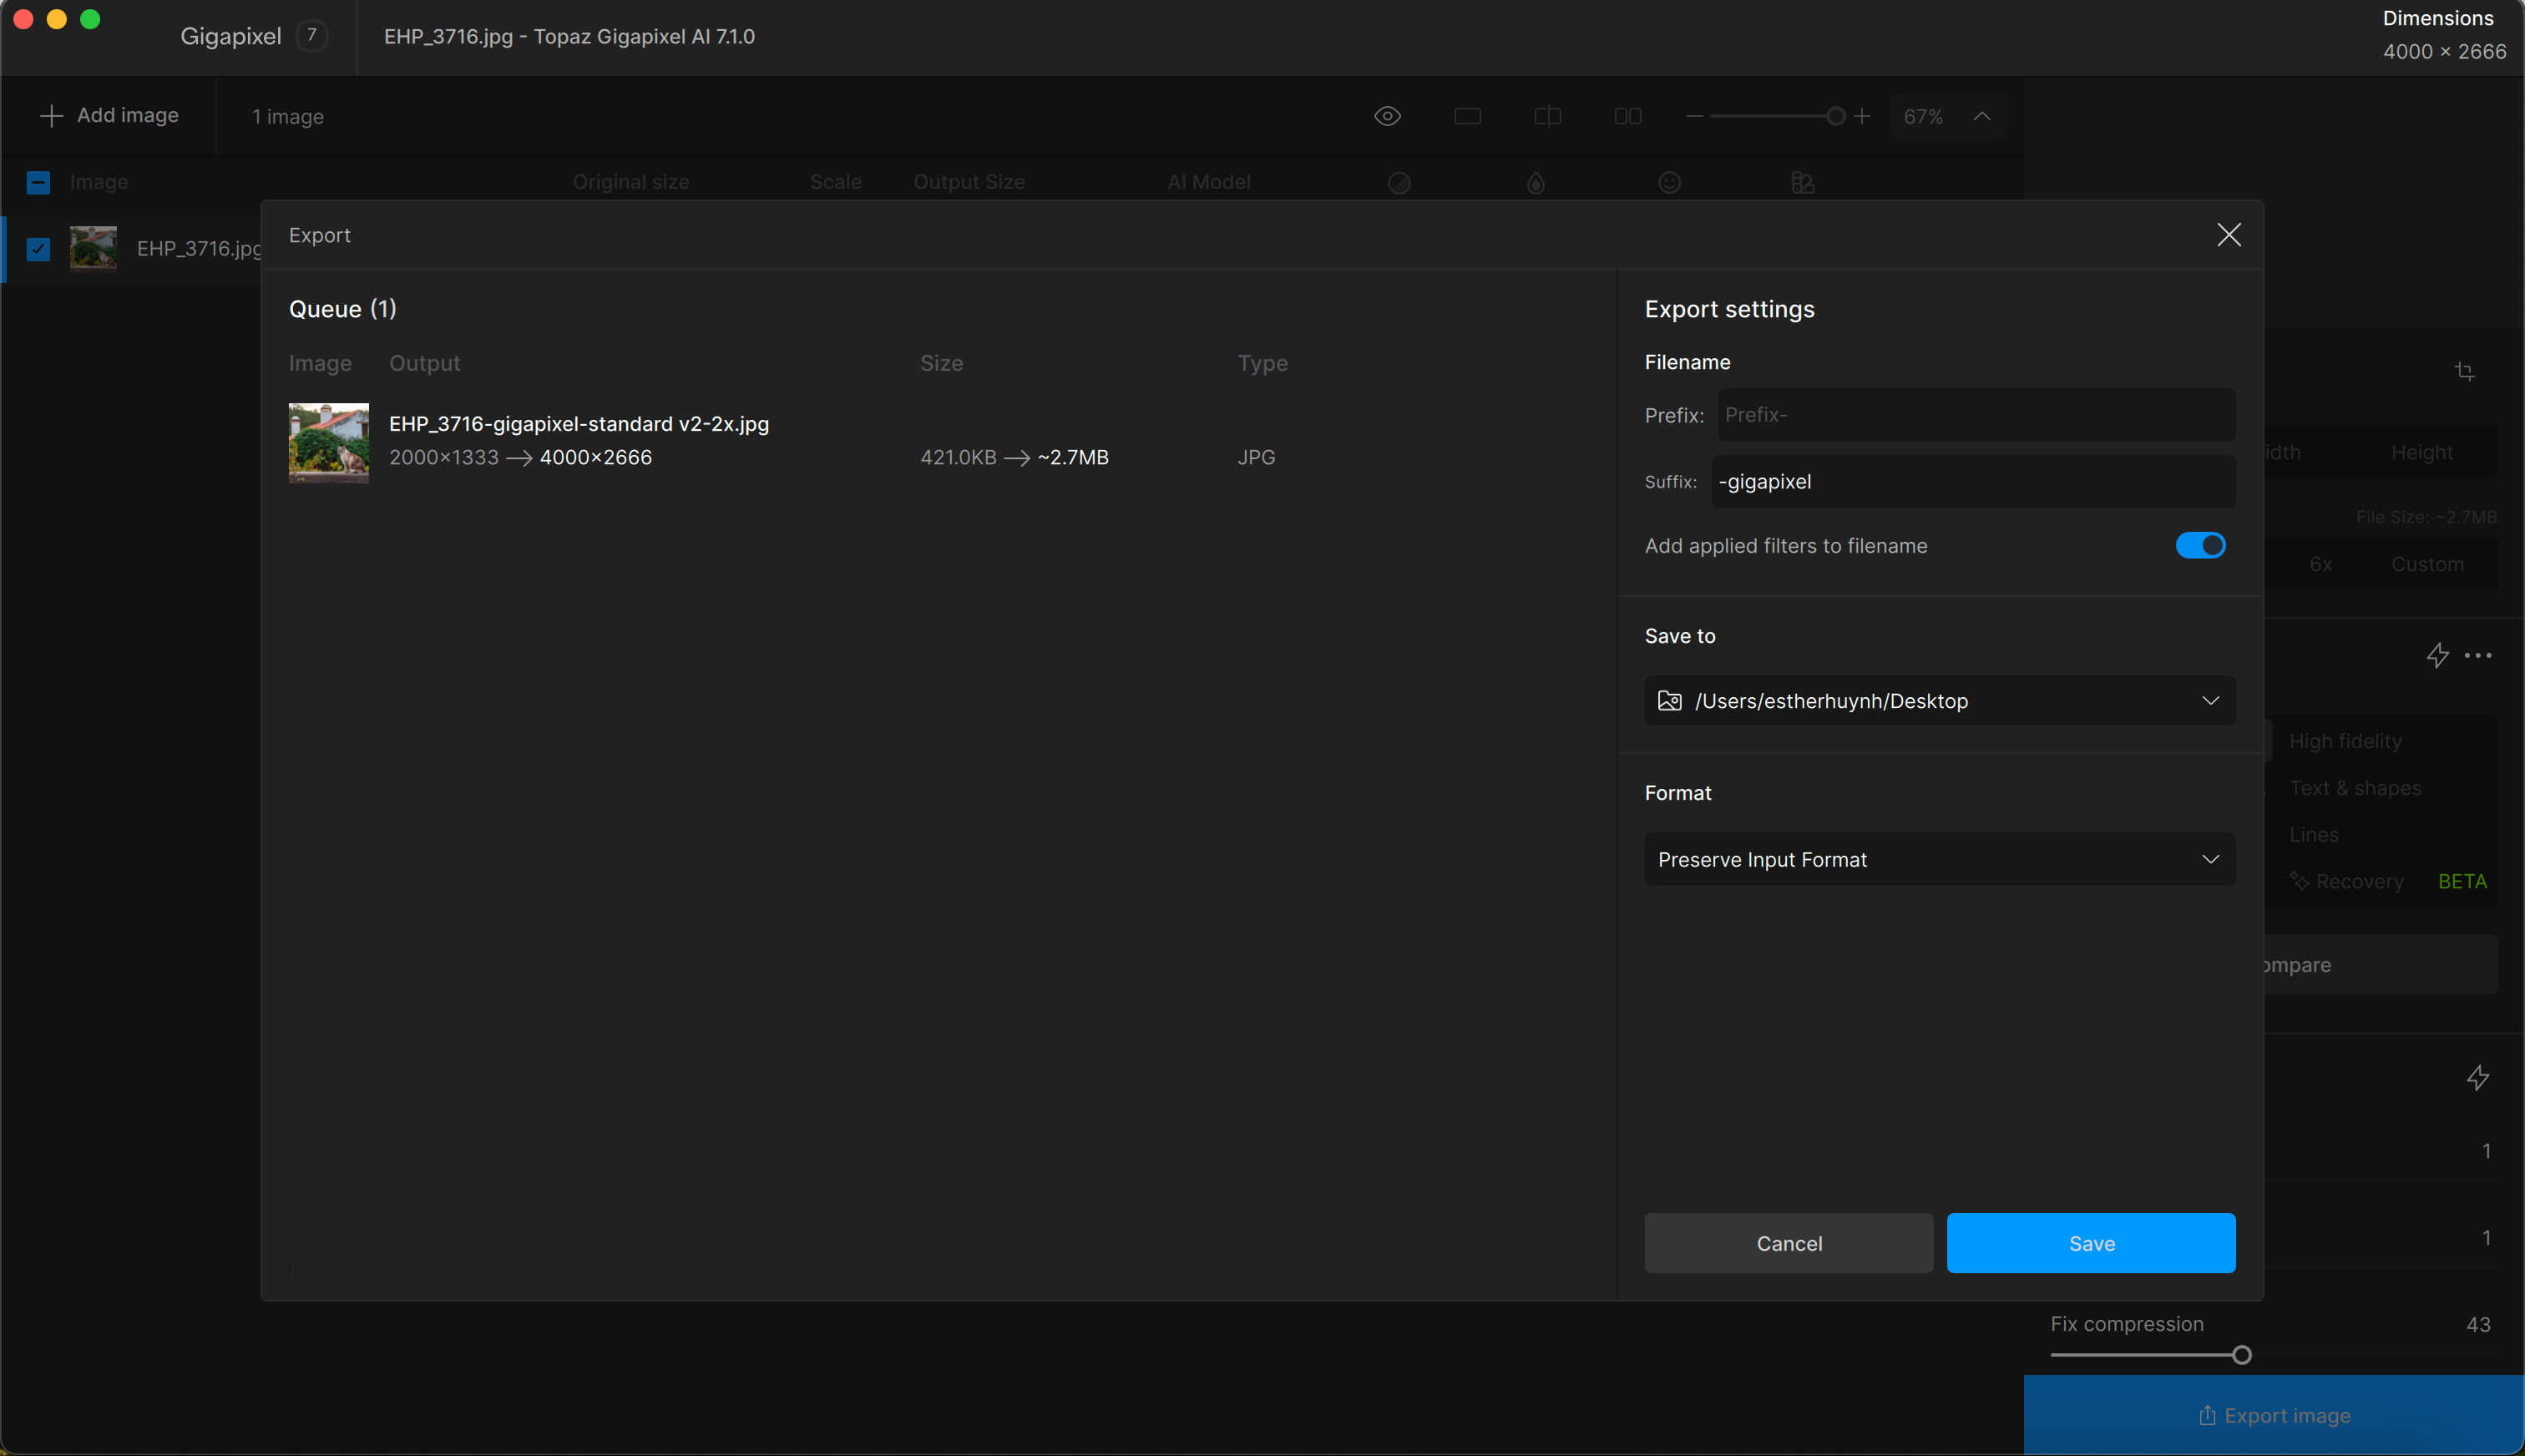The height and width of the screenshot is (1456, 2525).
Task: Uncheck the EHP_3716.jpg row checkbox
Action: click(x=38, y=249)
